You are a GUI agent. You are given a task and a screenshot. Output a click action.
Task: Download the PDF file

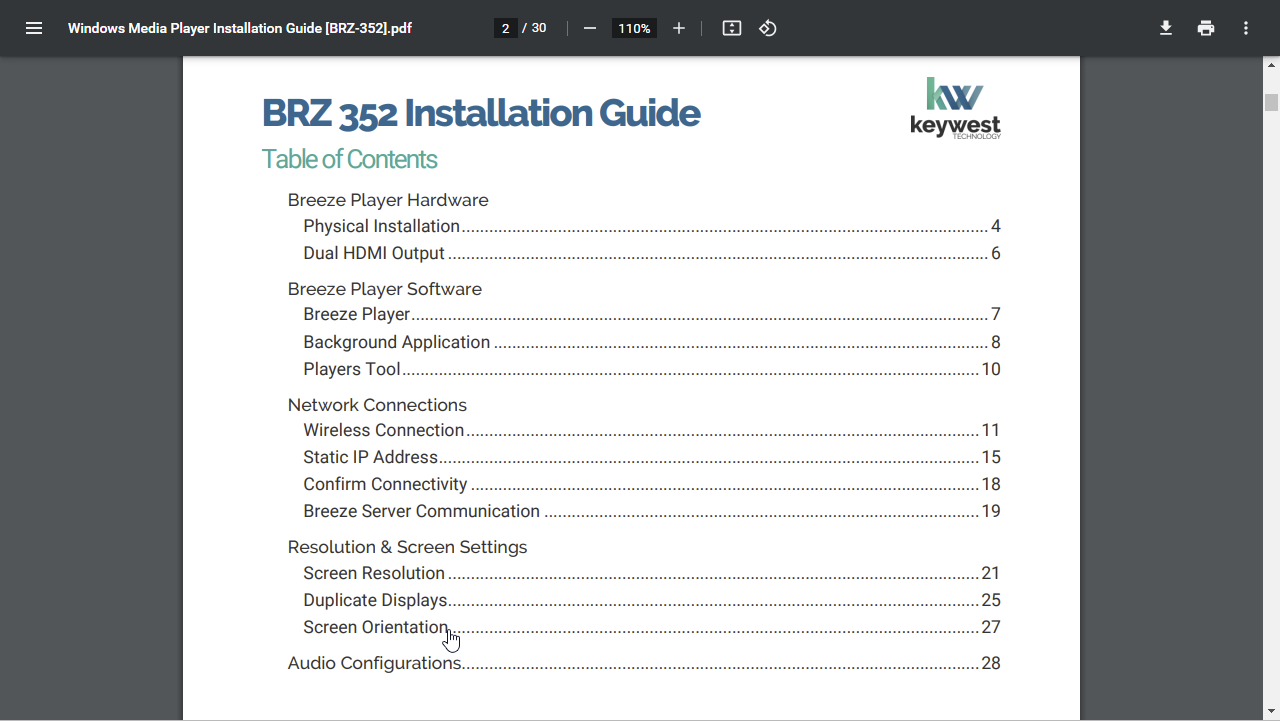1166,28
